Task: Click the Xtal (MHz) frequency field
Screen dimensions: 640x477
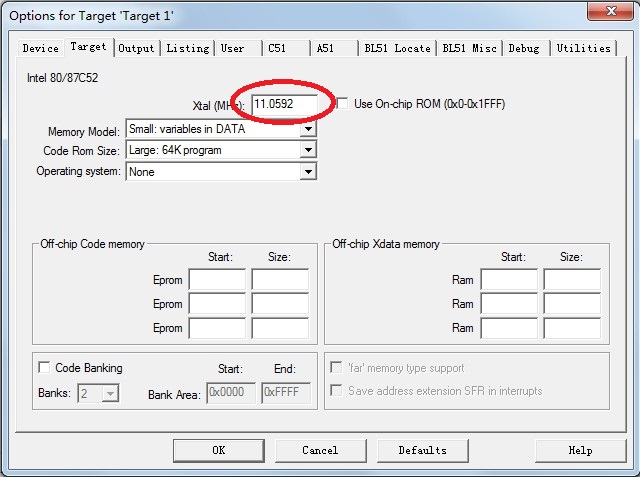Action: click(x=284, y=104)
